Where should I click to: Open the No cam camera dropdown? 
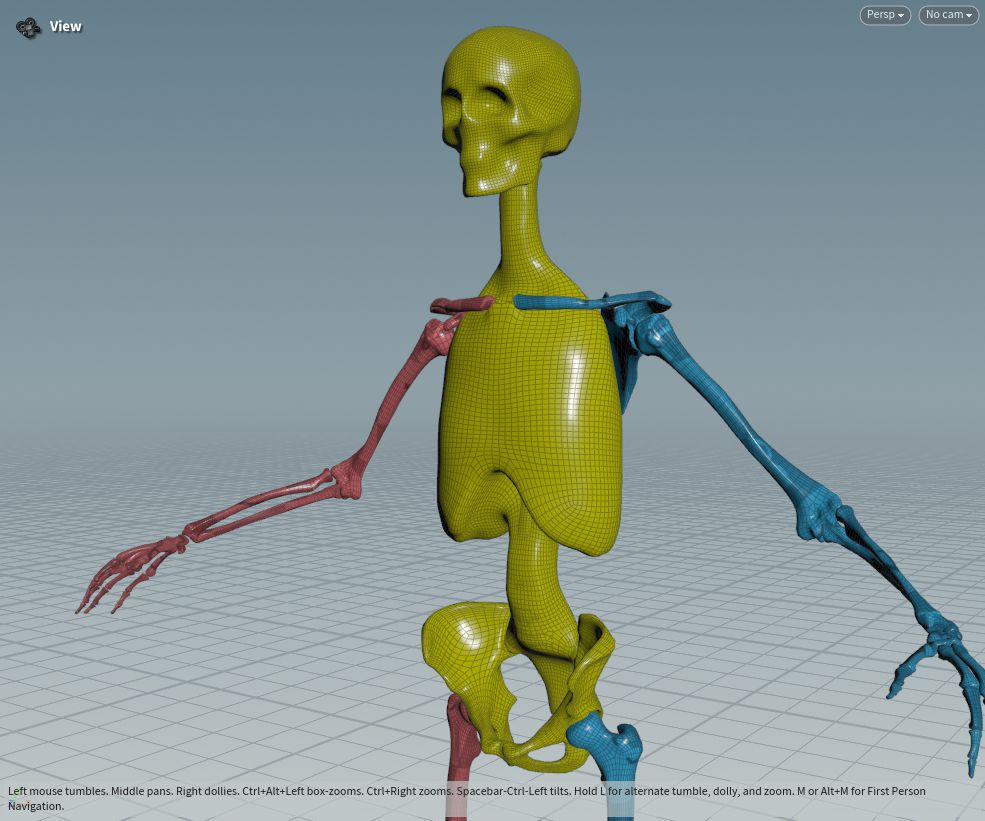pyautogui.click(x=948, y=15)
